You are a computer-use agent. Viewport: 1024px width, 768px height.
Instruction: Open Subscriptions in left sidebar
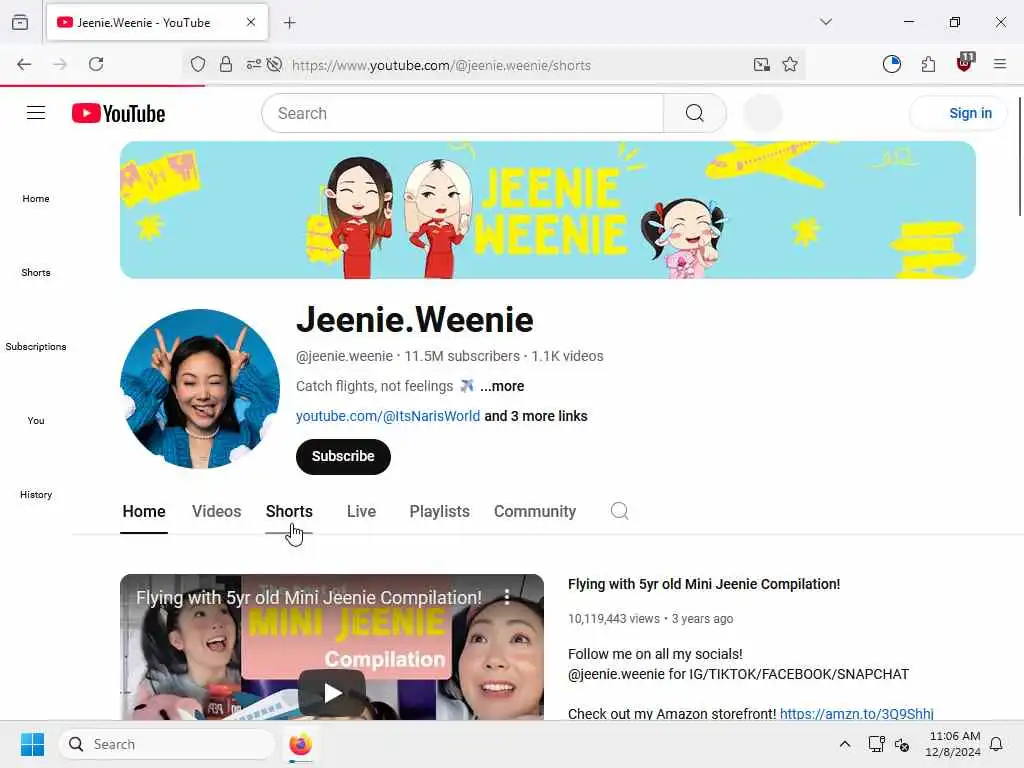pos(36,346)
